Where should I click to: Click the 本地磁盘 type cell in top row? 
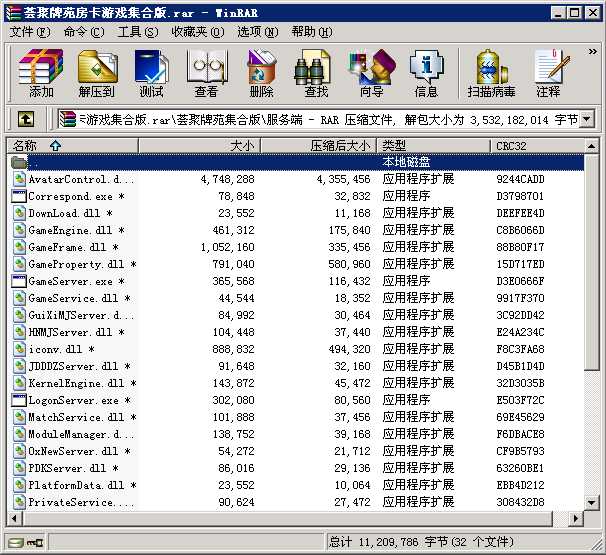(x=406, y=162)
